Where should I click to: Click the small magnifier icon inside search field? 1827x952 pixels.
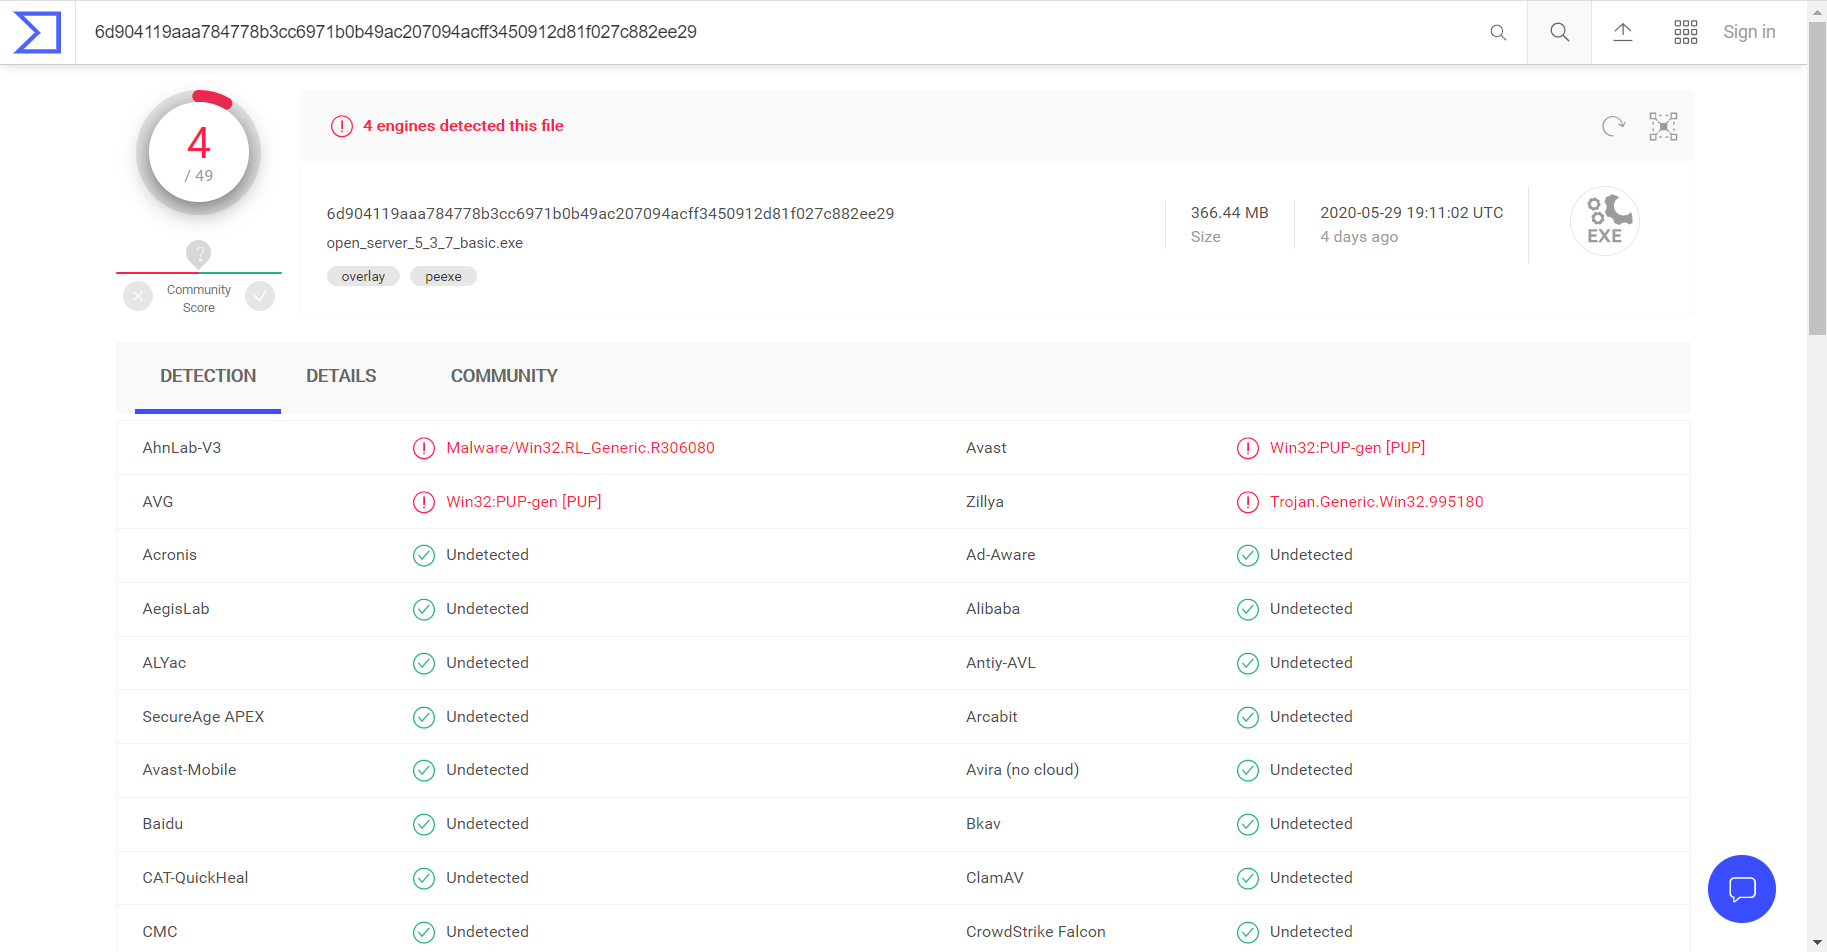pyautogui.click(x=1498, y=32)
